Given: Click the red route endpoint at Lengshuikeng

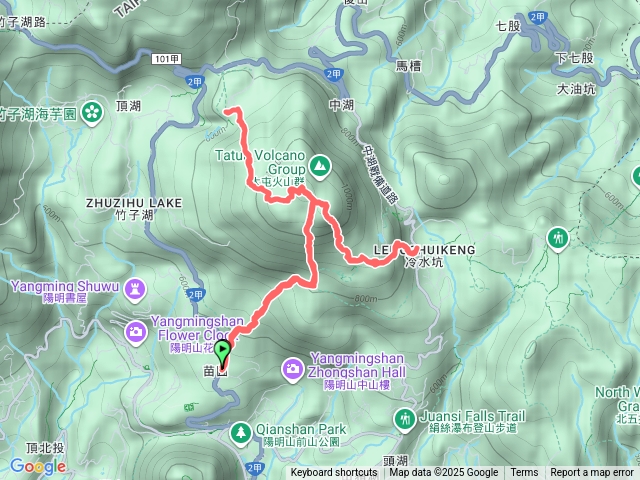Looking at the screenshot, I should click(413, 252).
